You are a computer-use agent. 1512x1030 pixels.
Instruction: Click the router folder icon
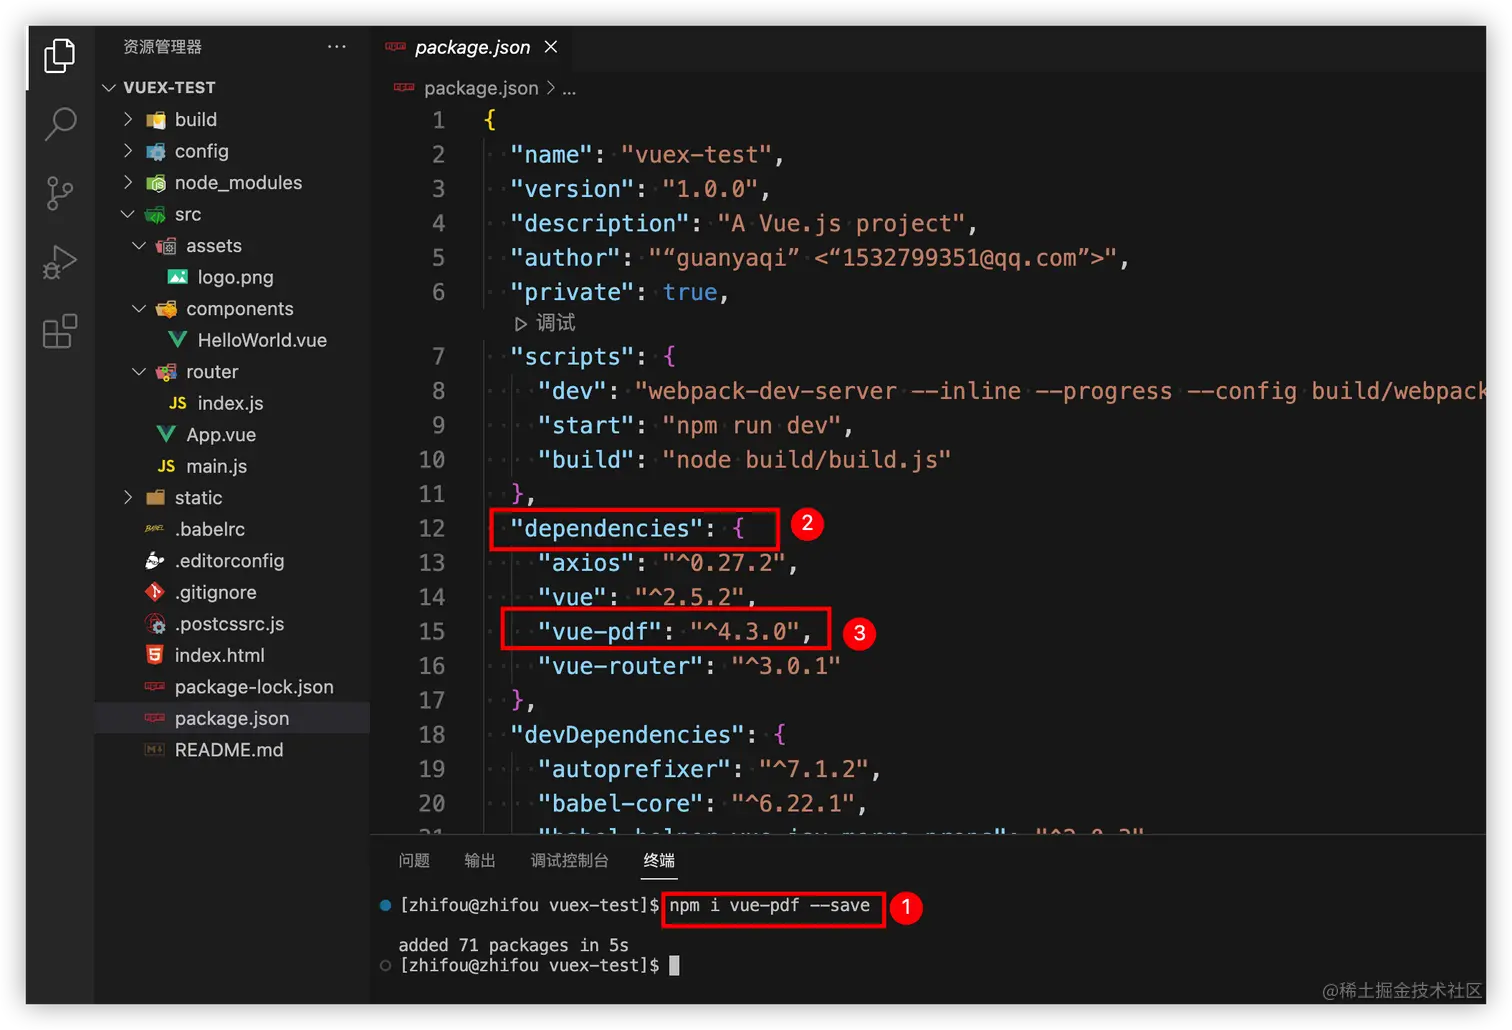(167, 372)
